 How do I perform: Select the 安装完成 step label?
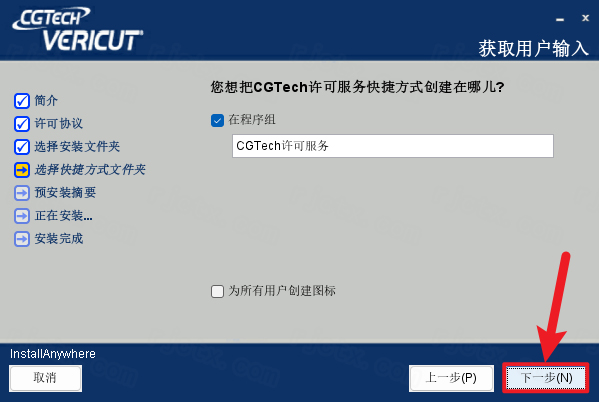click(x=59, y=239)
